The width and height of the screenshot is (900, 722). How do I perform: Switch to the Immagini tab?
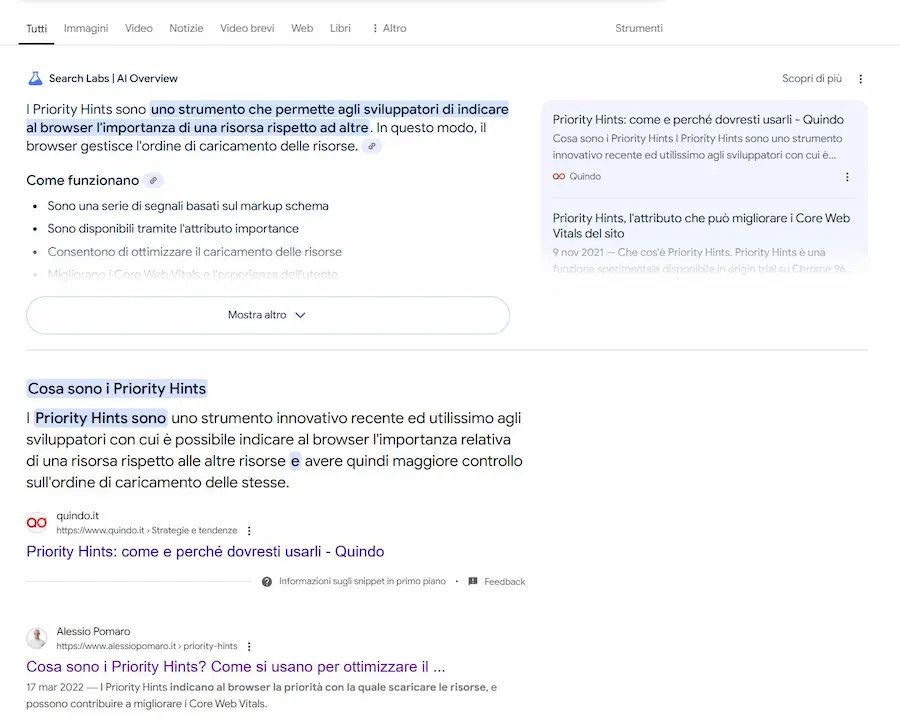[x=86, y=28]
